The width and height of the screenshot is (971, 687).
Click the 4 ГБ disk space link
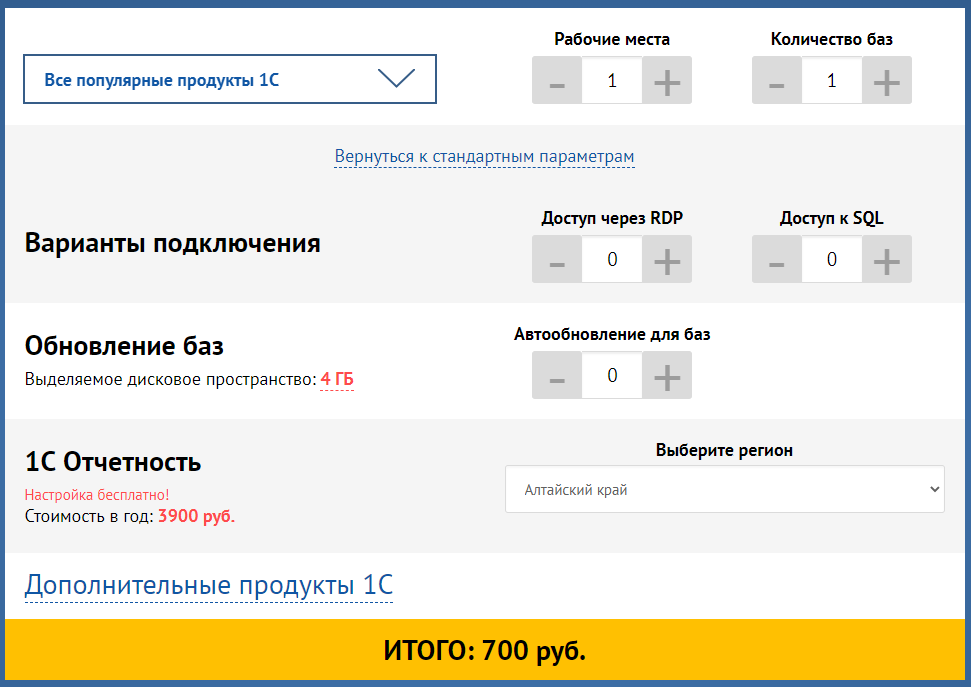point(337,379)
